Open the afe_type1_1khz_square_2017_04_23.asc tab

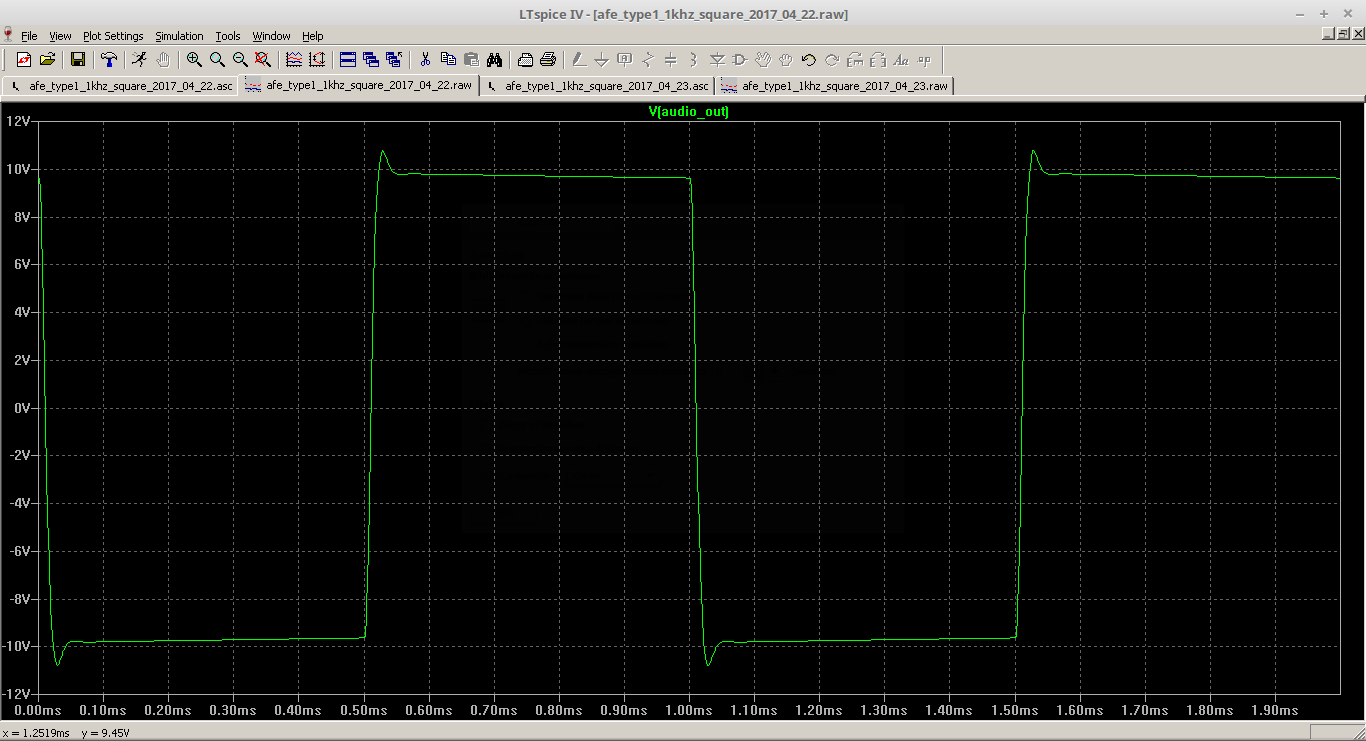598,86
